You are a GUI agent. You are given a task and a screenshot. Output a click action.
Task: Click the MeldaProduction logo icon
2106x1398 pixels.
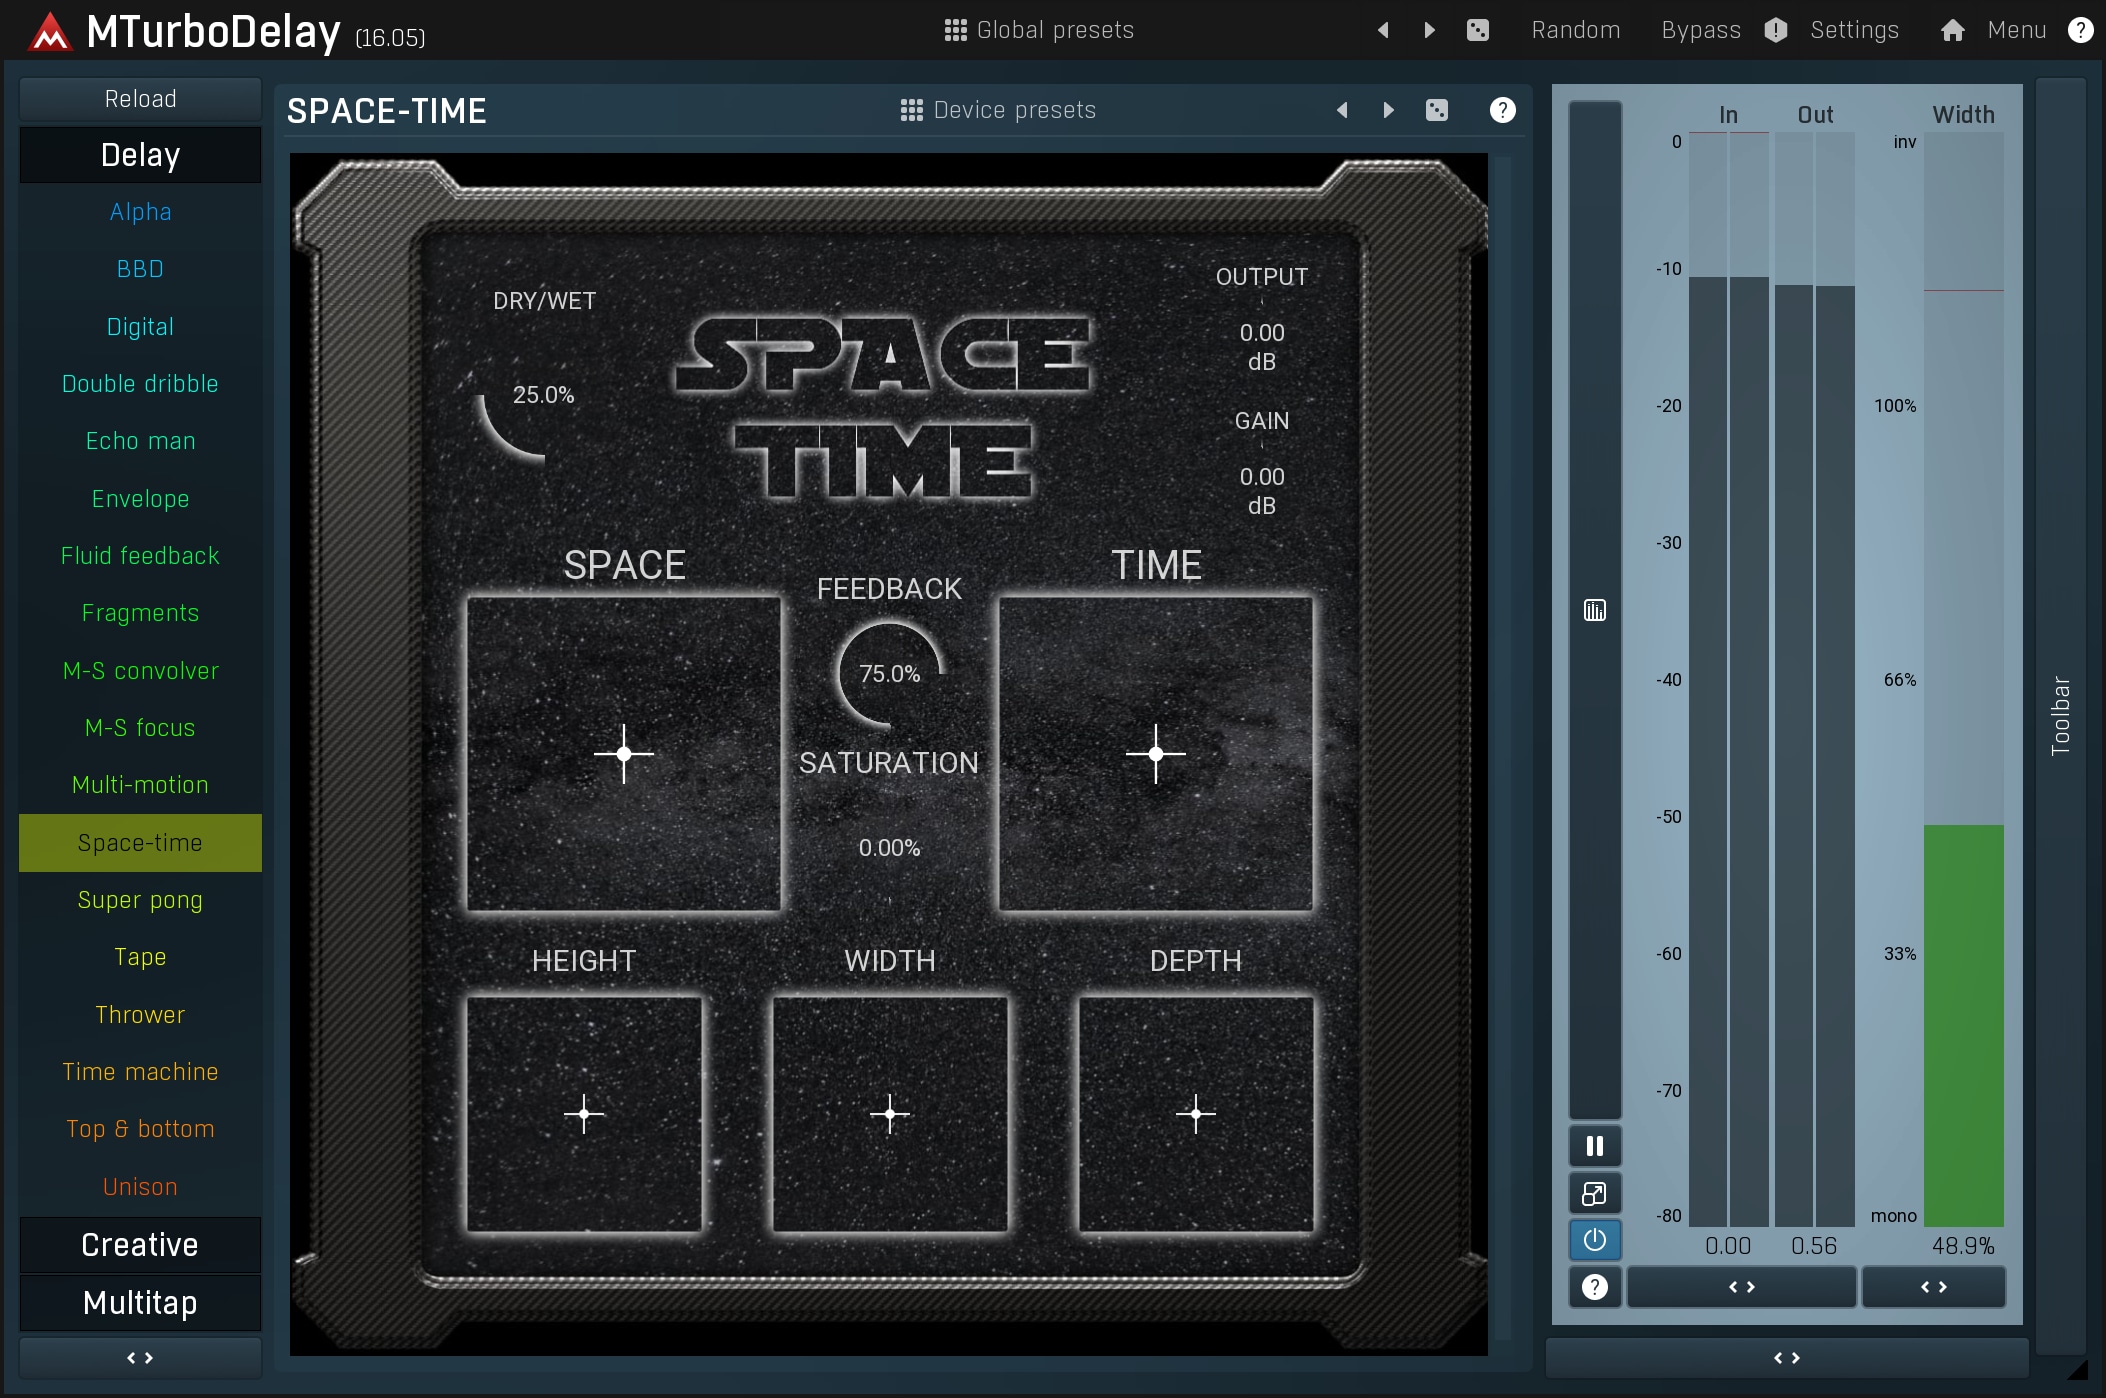click(50, 32)
